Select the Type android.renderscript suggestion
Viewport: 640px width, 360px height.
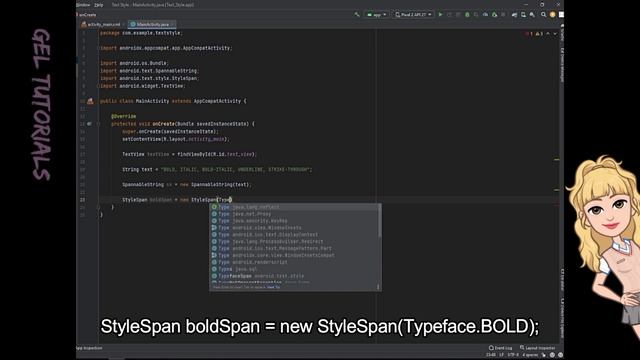293,262
